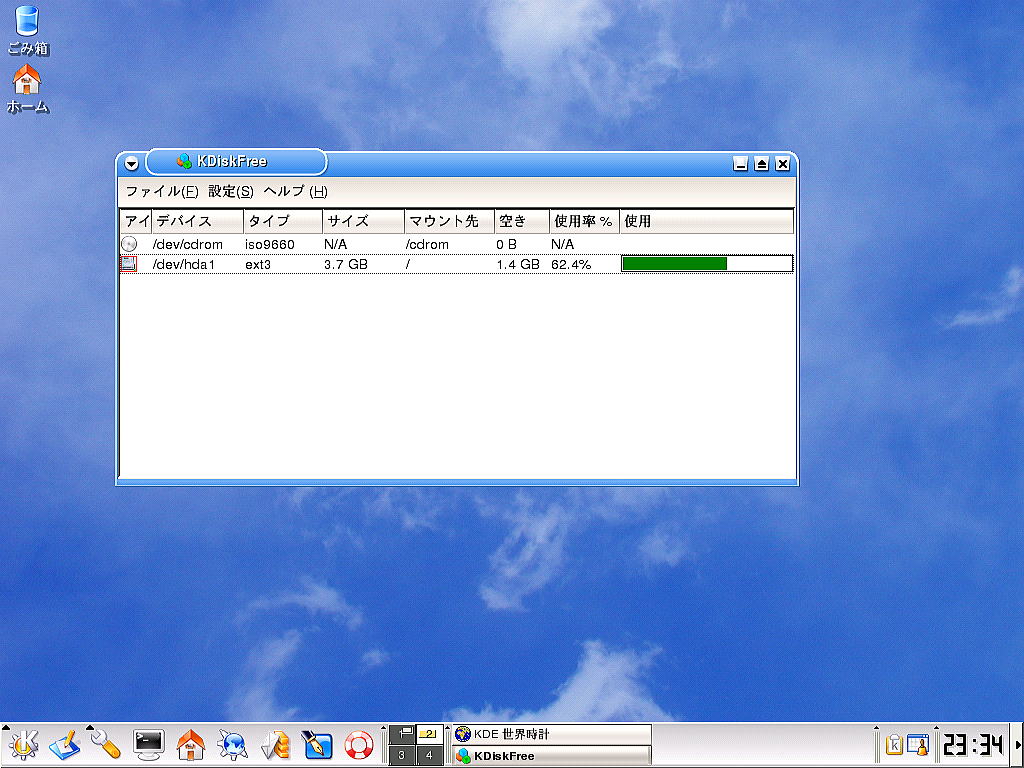Sort by the 使用率 % column header
This screenshot has width=1024, height=768.
click(x=584, y=221)
